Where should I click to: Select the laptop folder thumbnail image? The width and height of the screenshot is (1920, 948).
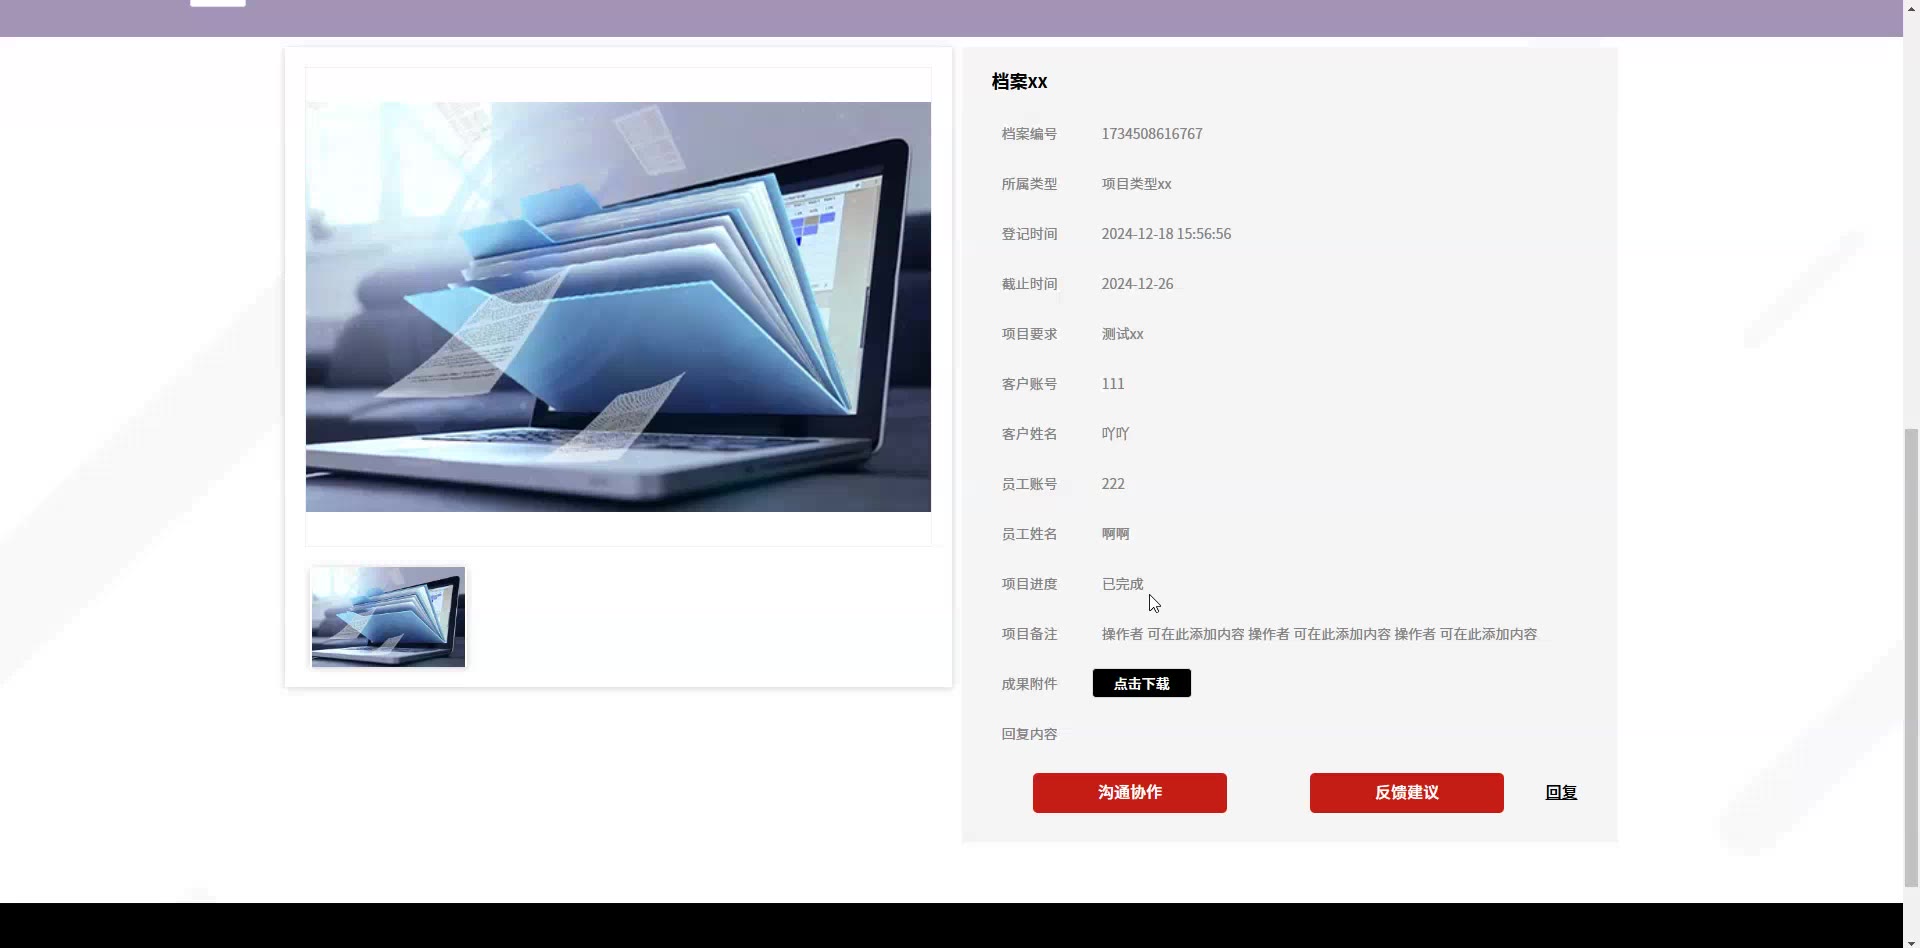[388, 617]
